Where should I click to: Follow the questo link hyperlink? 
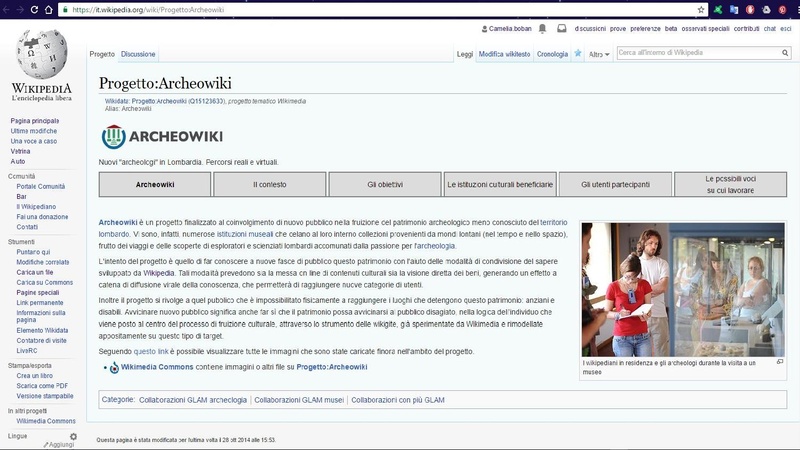pos(151,352)
